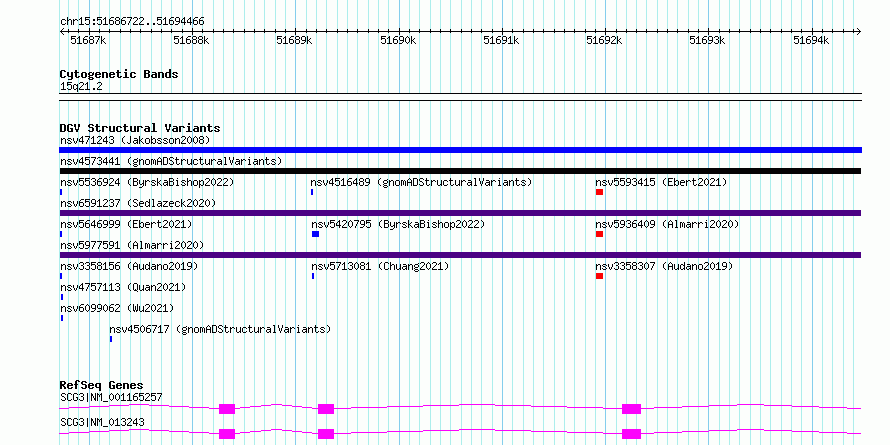Click the 51692k ruler position
The image size is (890, 445).
pyautogui.click(x=604, y=40)
